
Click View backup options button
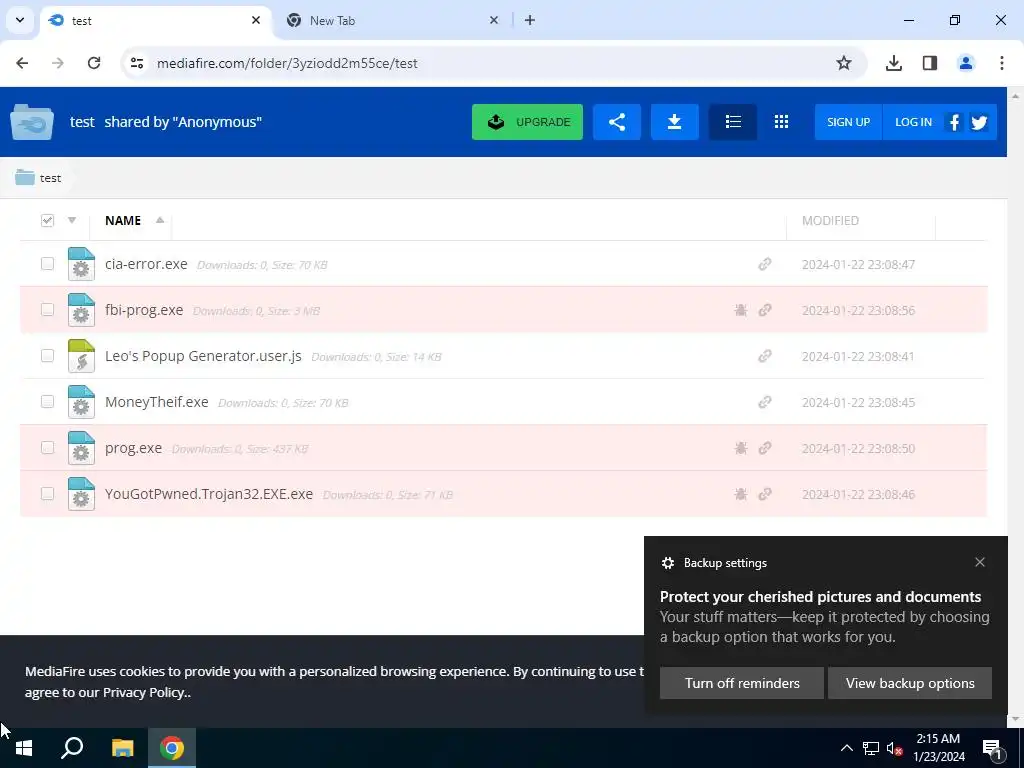(910, 683)
